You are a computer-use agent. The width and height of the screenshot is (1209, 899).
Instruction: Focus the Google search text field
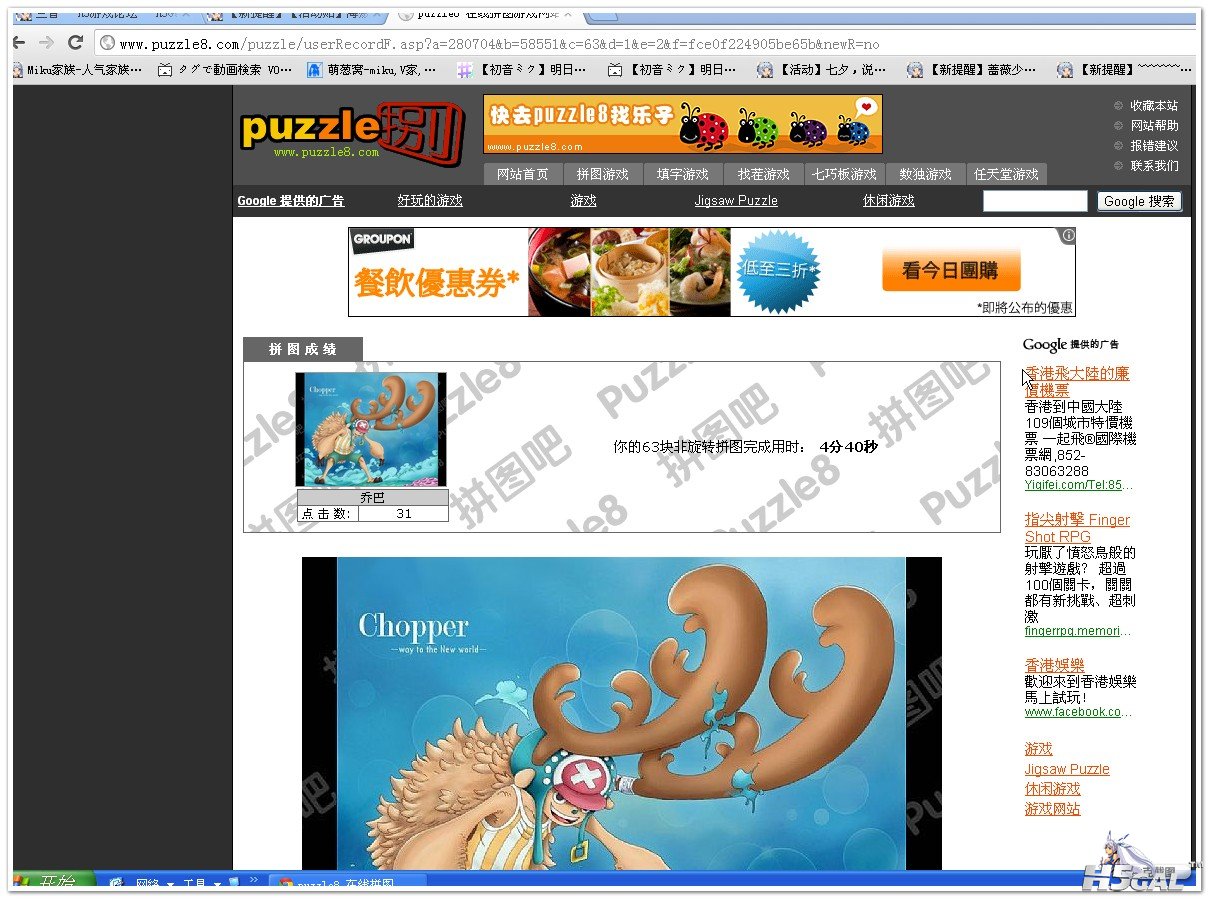pos(1034,201)
